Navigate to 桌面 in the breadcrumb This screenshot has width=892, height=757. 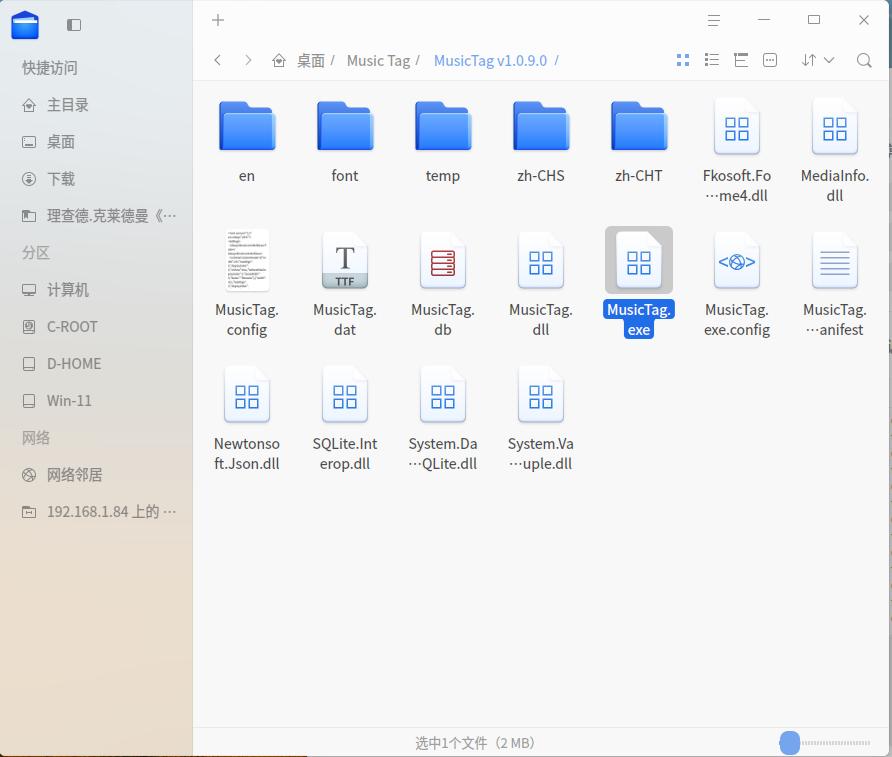[x=311, y=60]
